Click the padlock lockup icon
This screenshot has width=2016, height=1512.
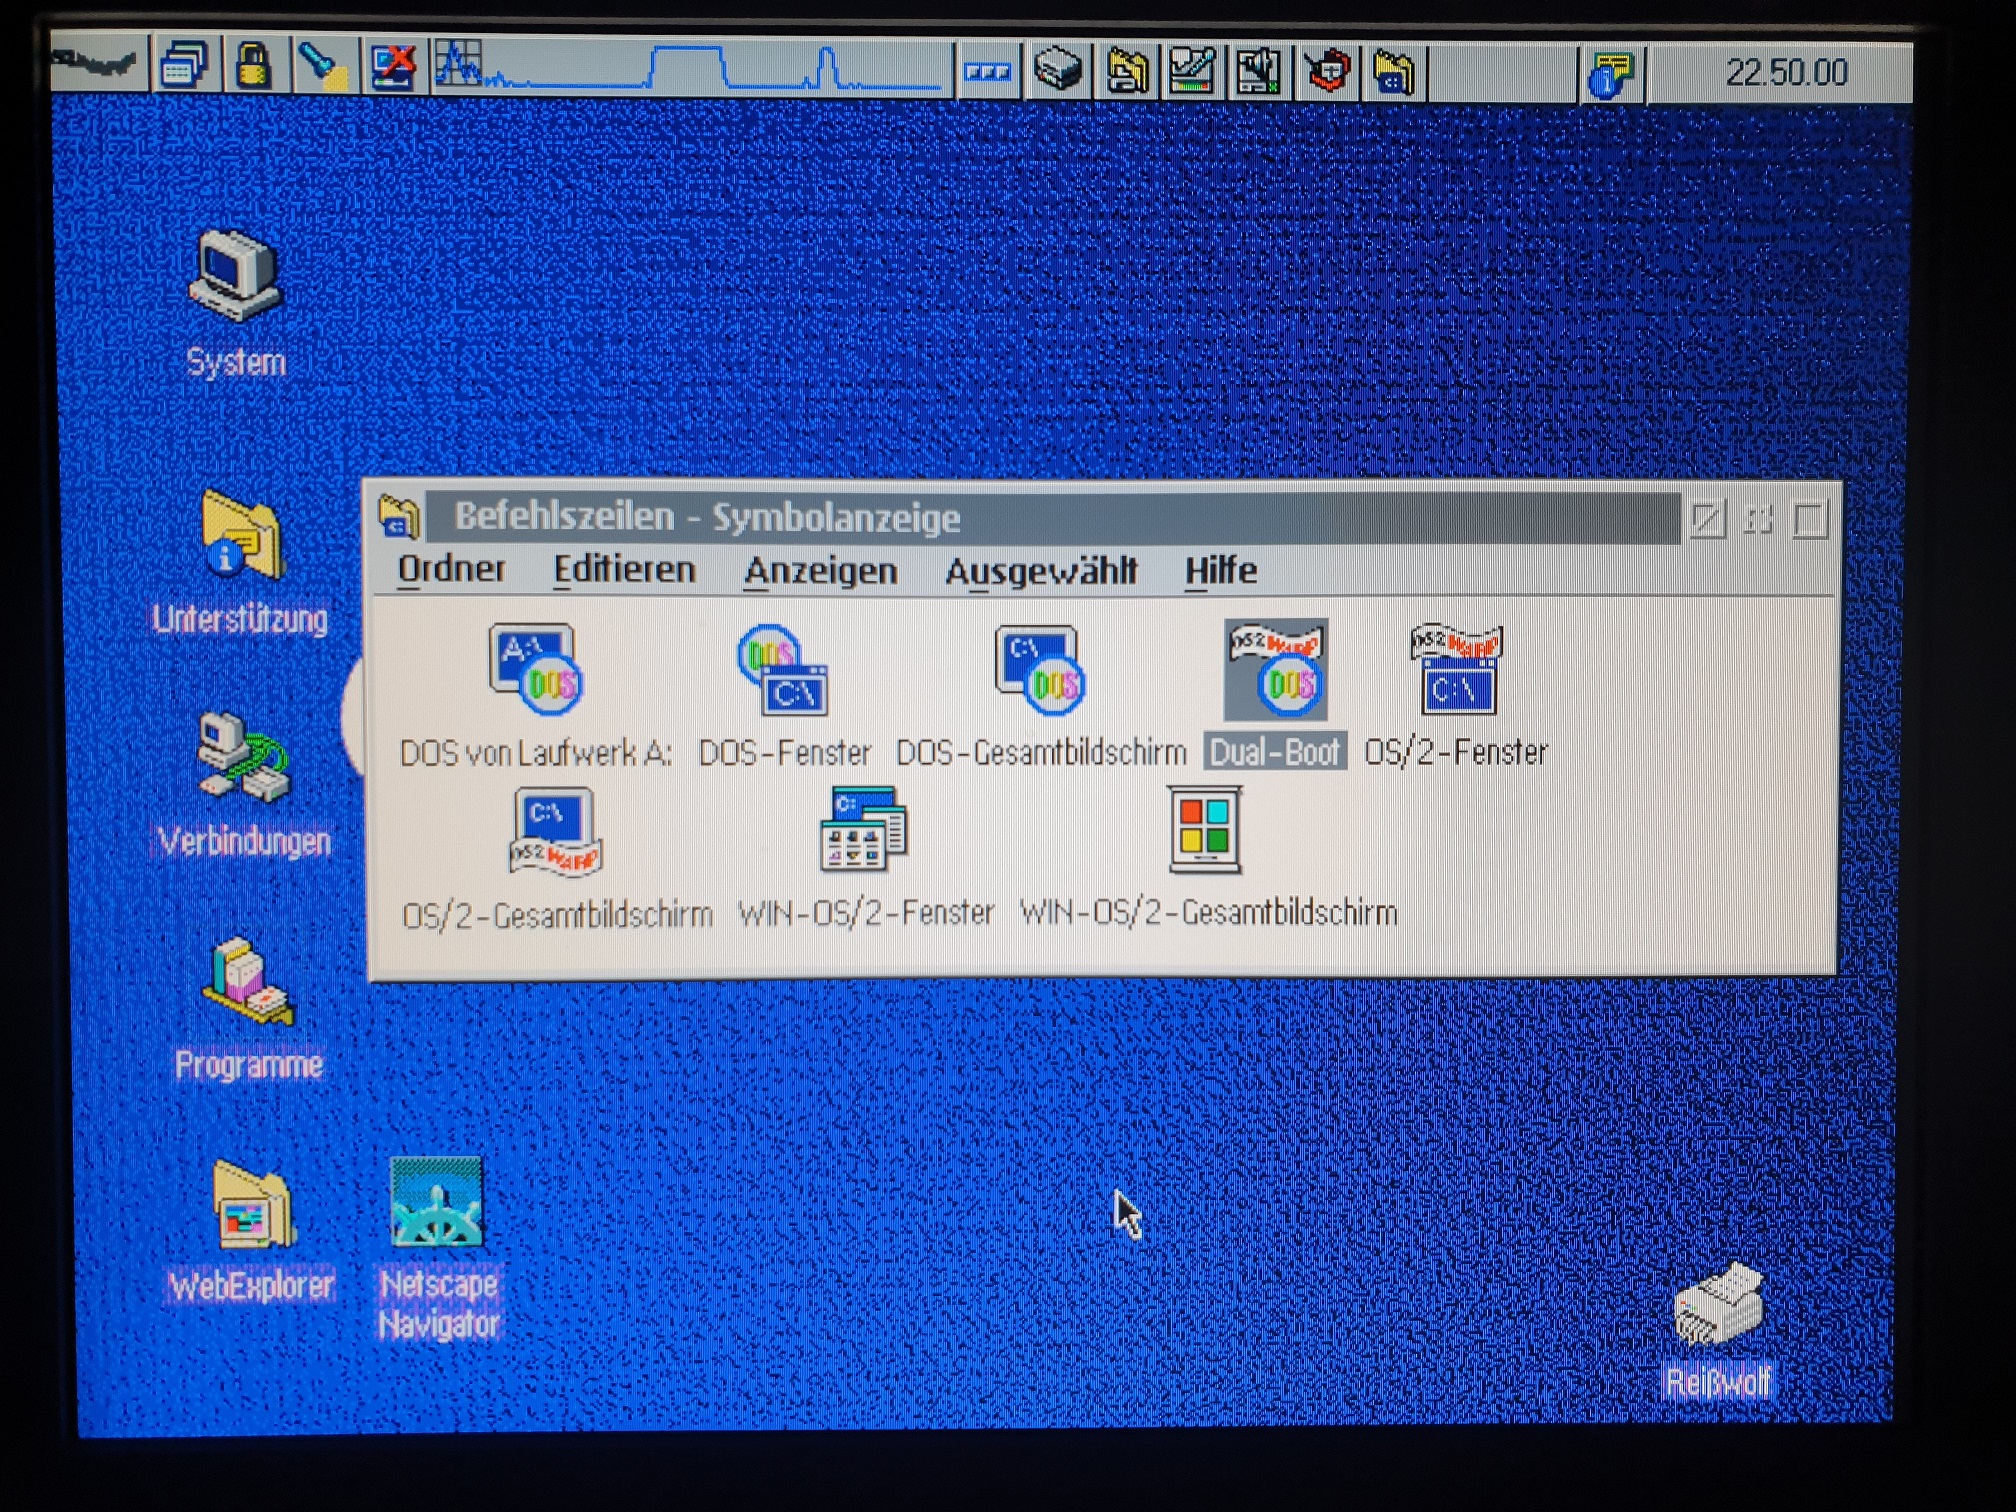[x=253, y=66]
